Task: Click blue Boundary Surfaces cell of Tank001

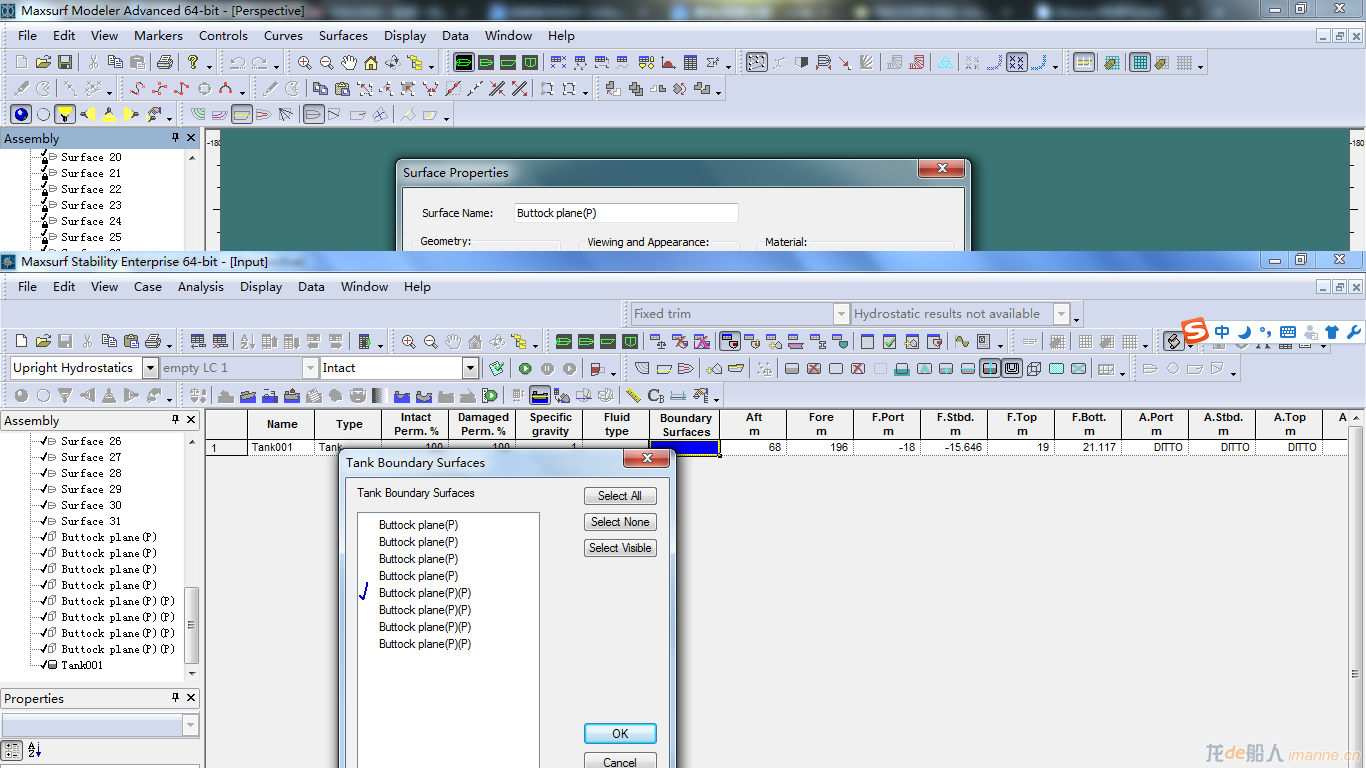Action: pos(685,448)
